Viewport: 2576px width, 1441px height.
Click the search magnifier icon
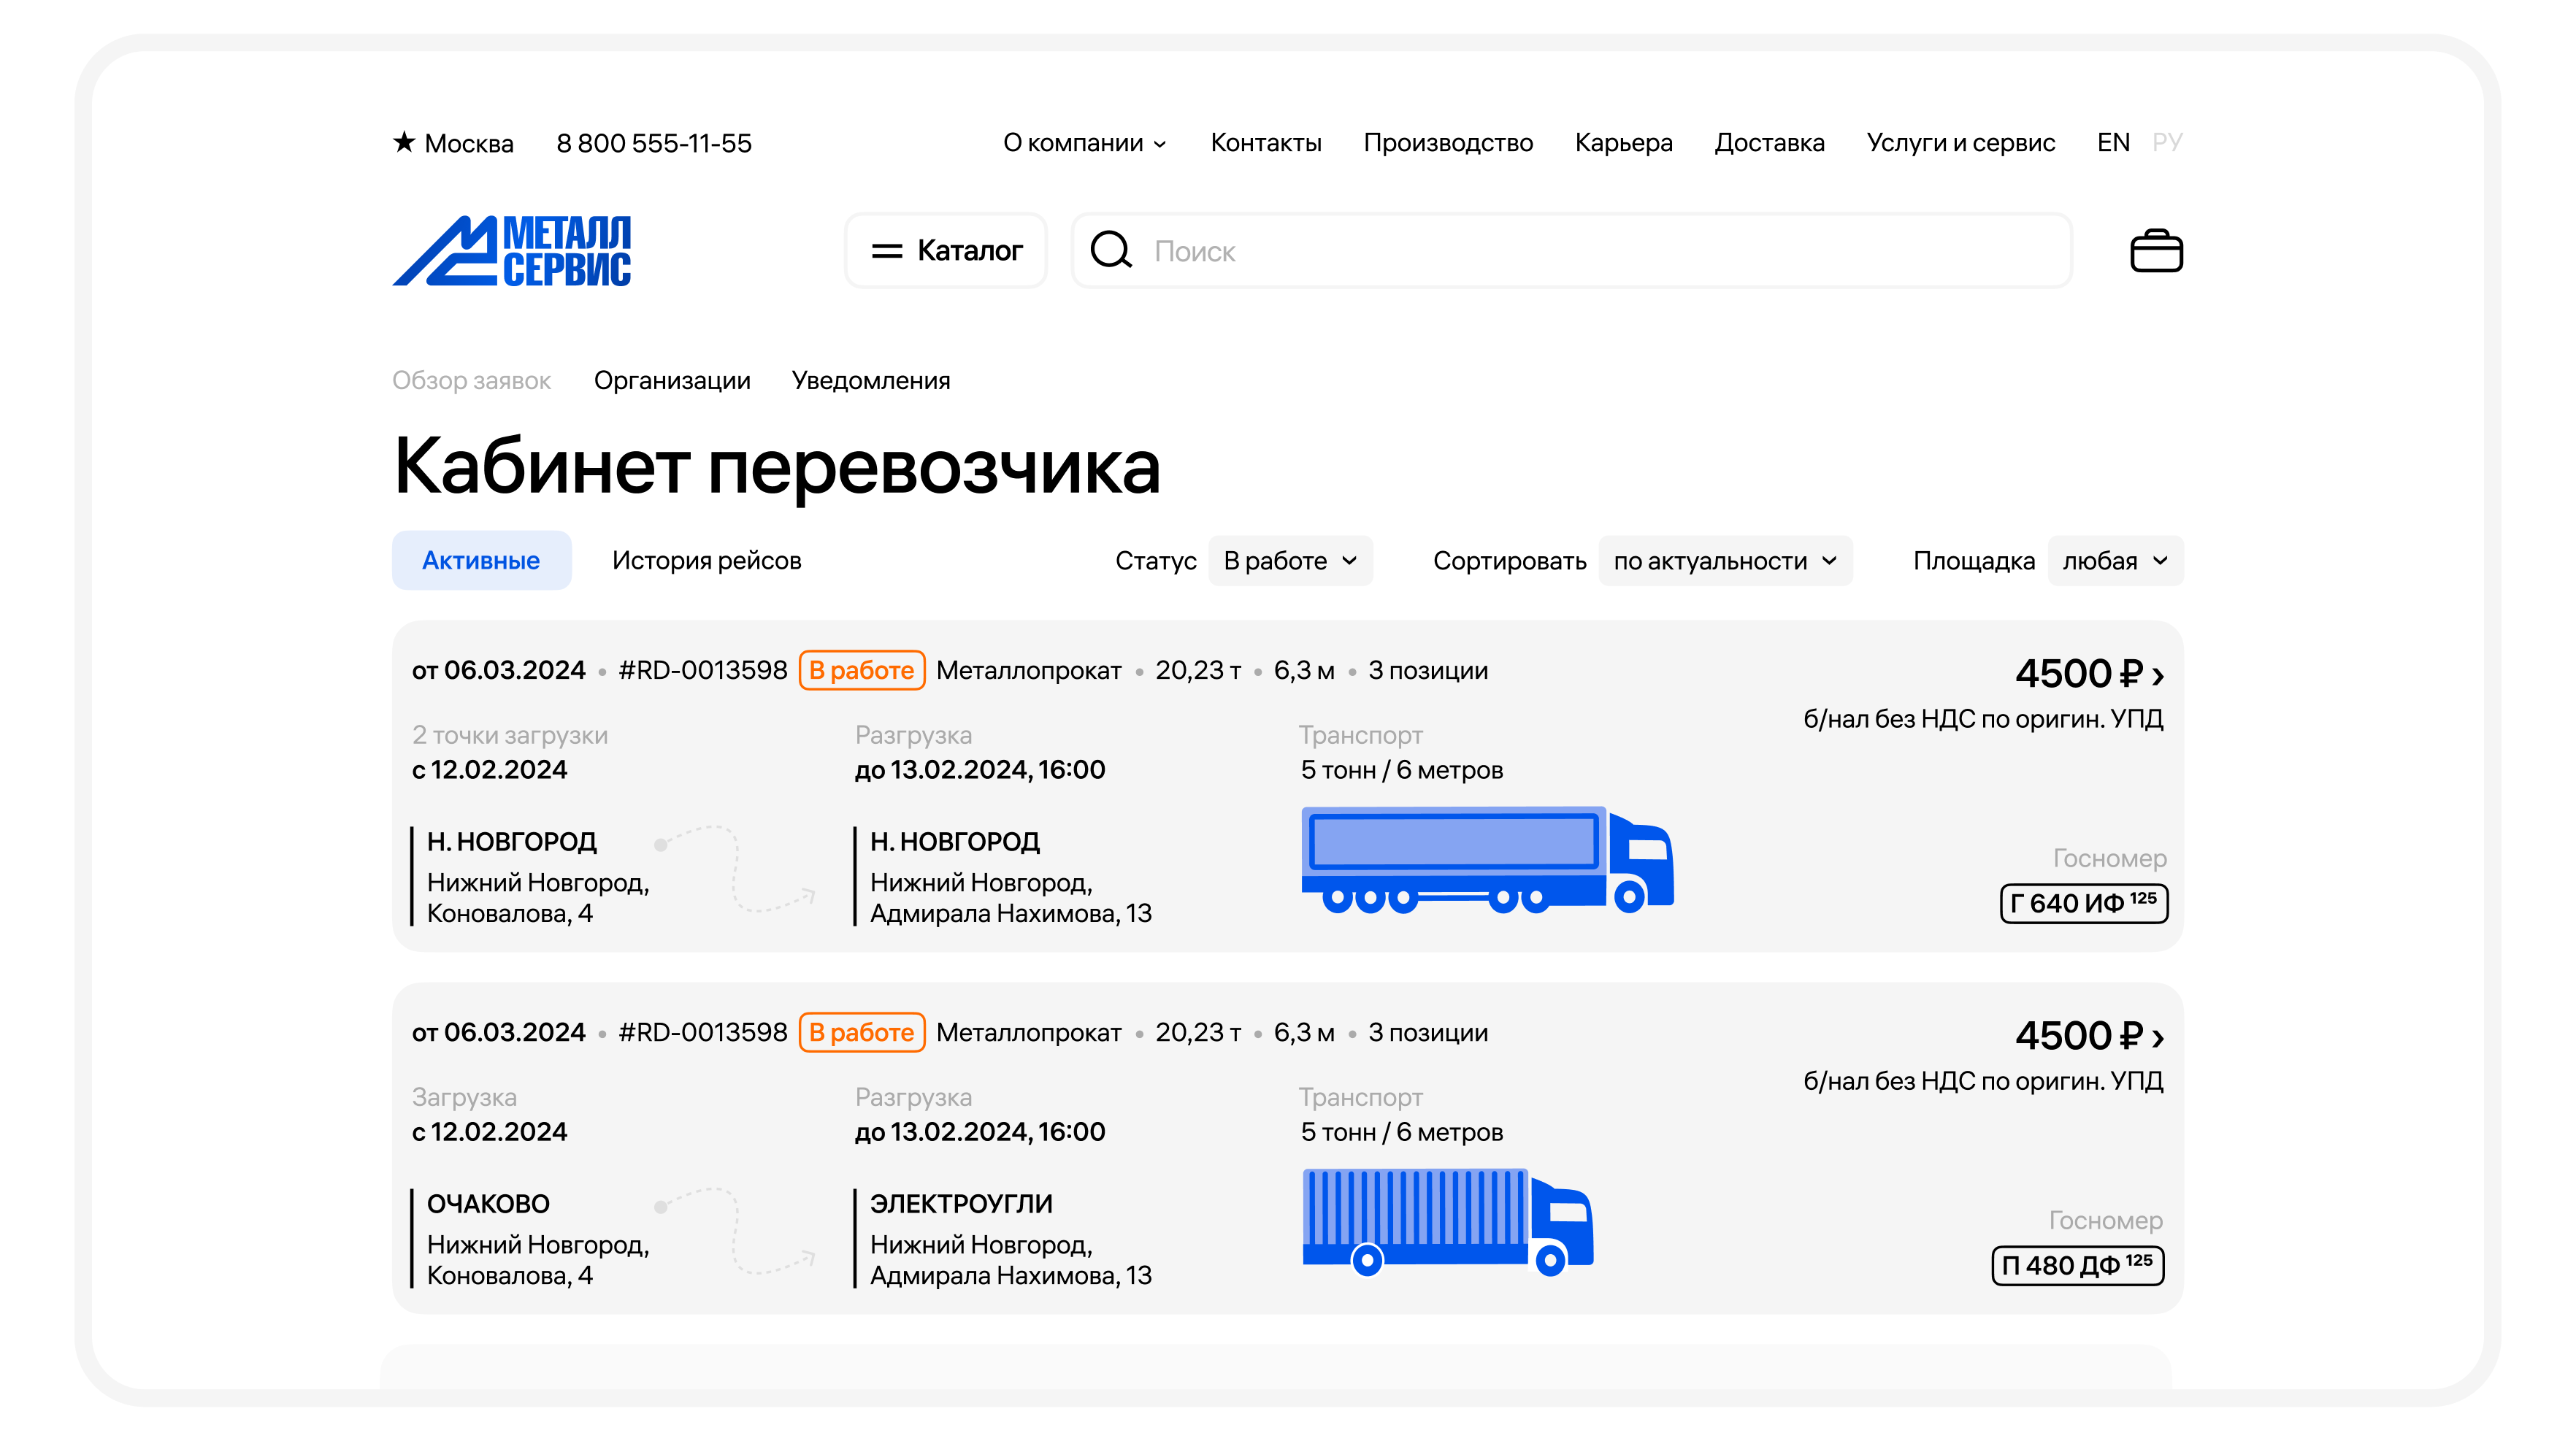click(x=1110, y=251)
